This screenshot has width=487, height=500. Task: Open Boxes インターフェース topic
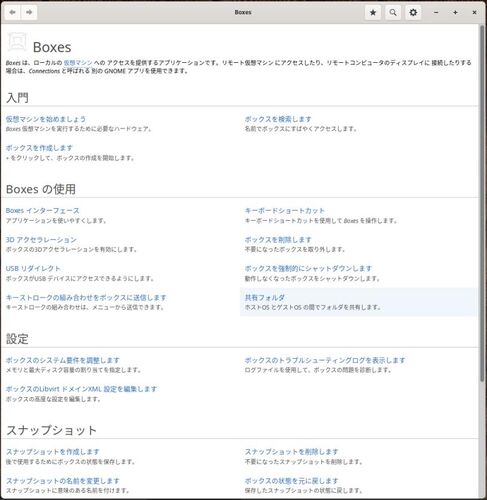click(x=43, y=211)
